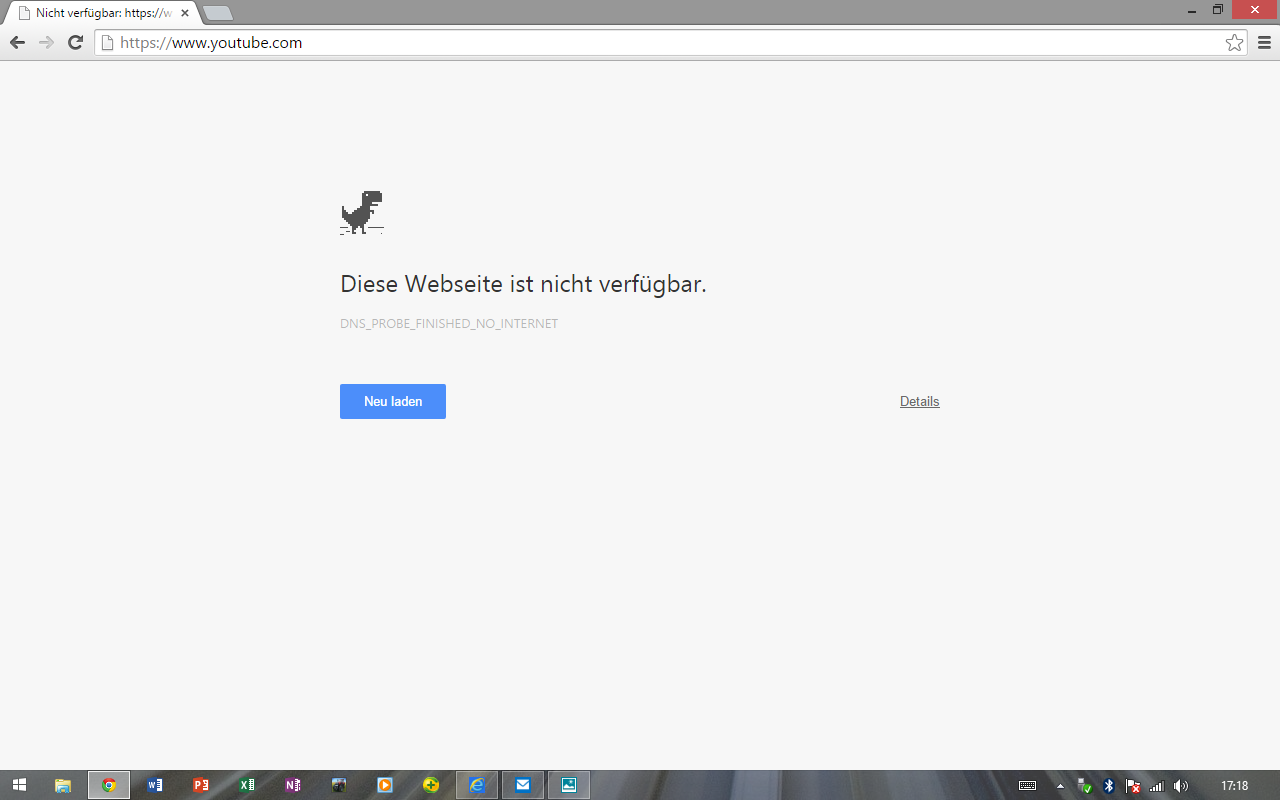Launch OneNote from the taskbar

293,785
